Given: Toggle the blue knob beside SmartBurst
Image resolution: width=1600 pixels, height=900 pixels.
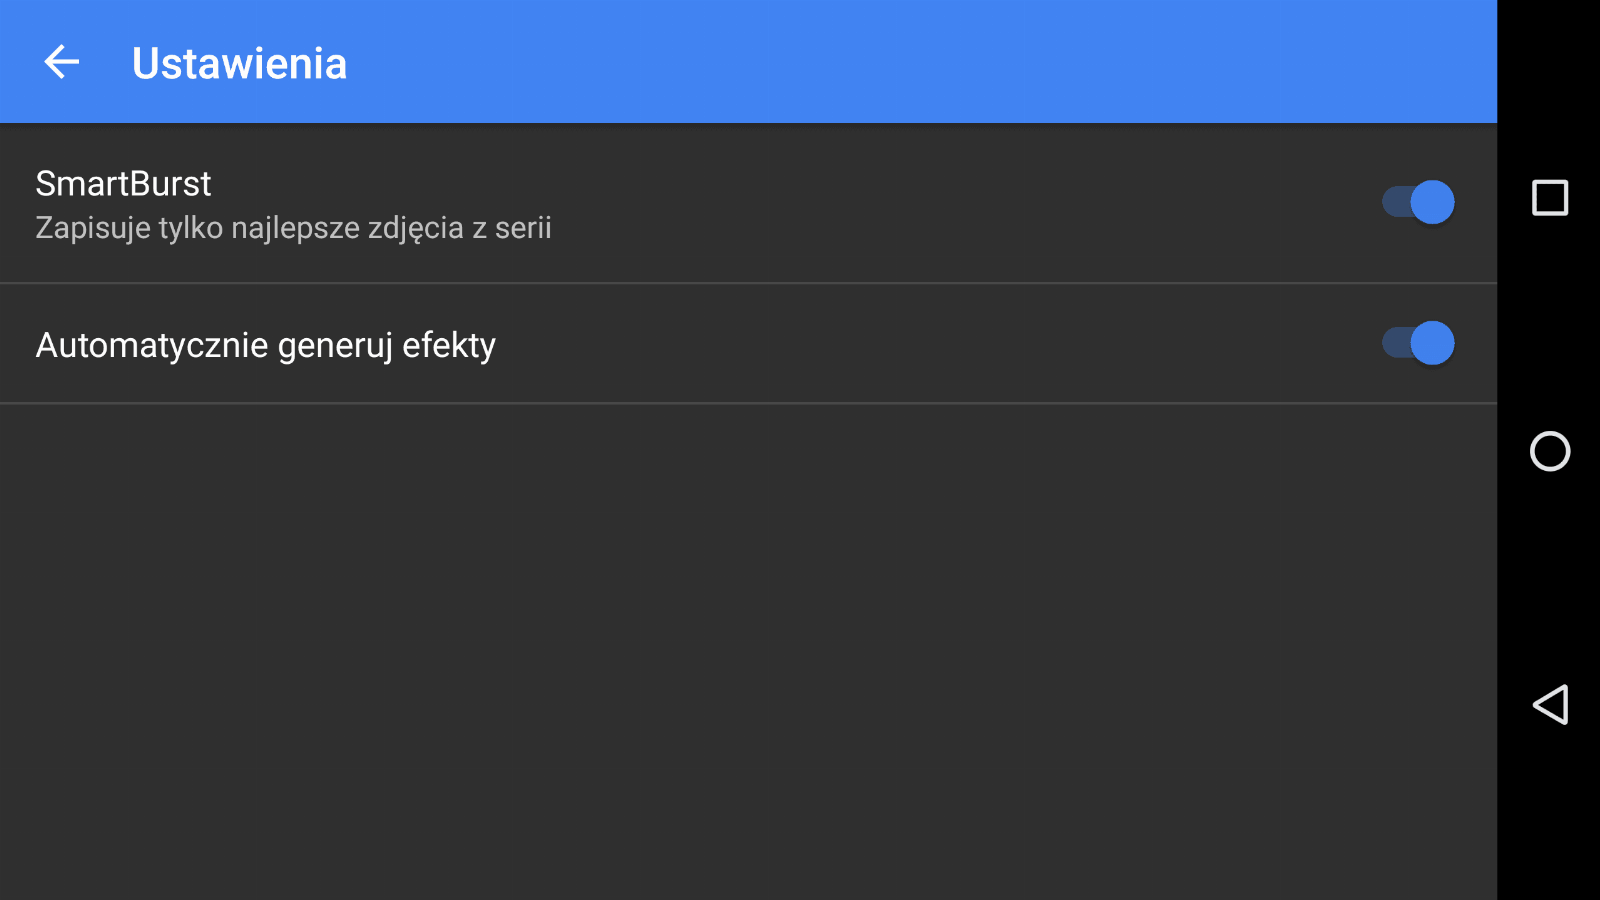Looking at the screenshot, I should coord(1433,202).
